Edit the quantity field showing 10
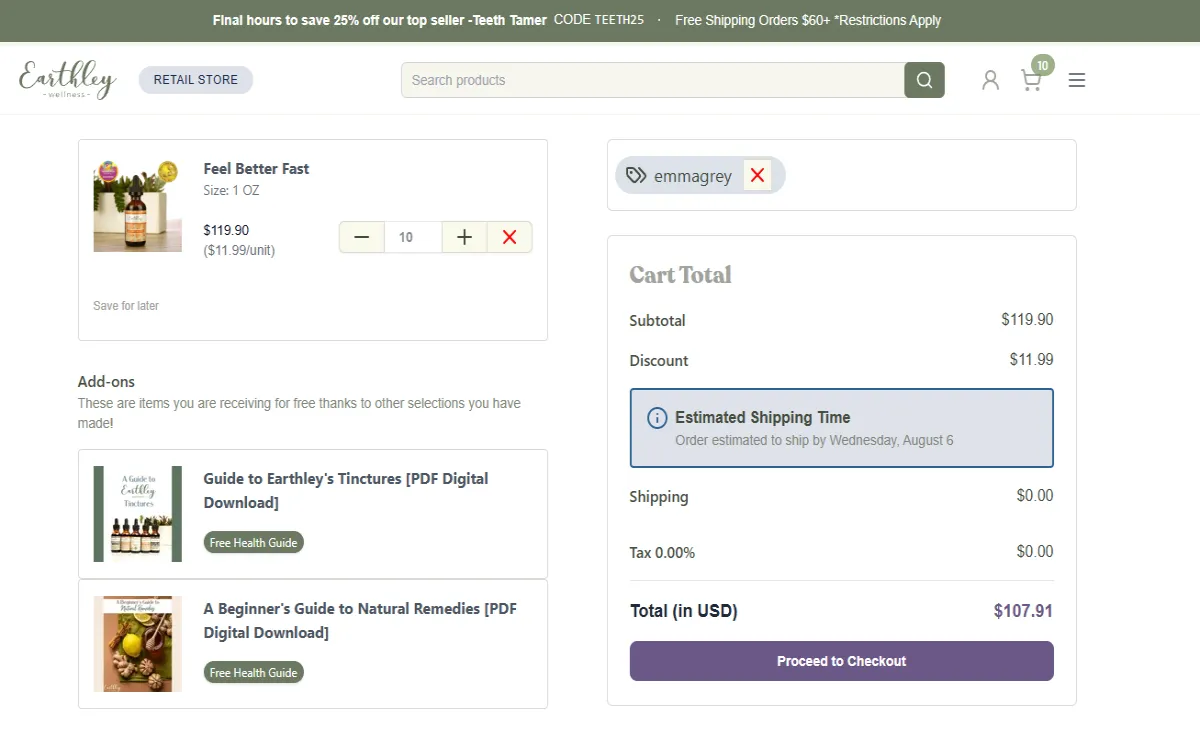The width and height of the screenshot is (1200, 748). click(x=412, y=237)
